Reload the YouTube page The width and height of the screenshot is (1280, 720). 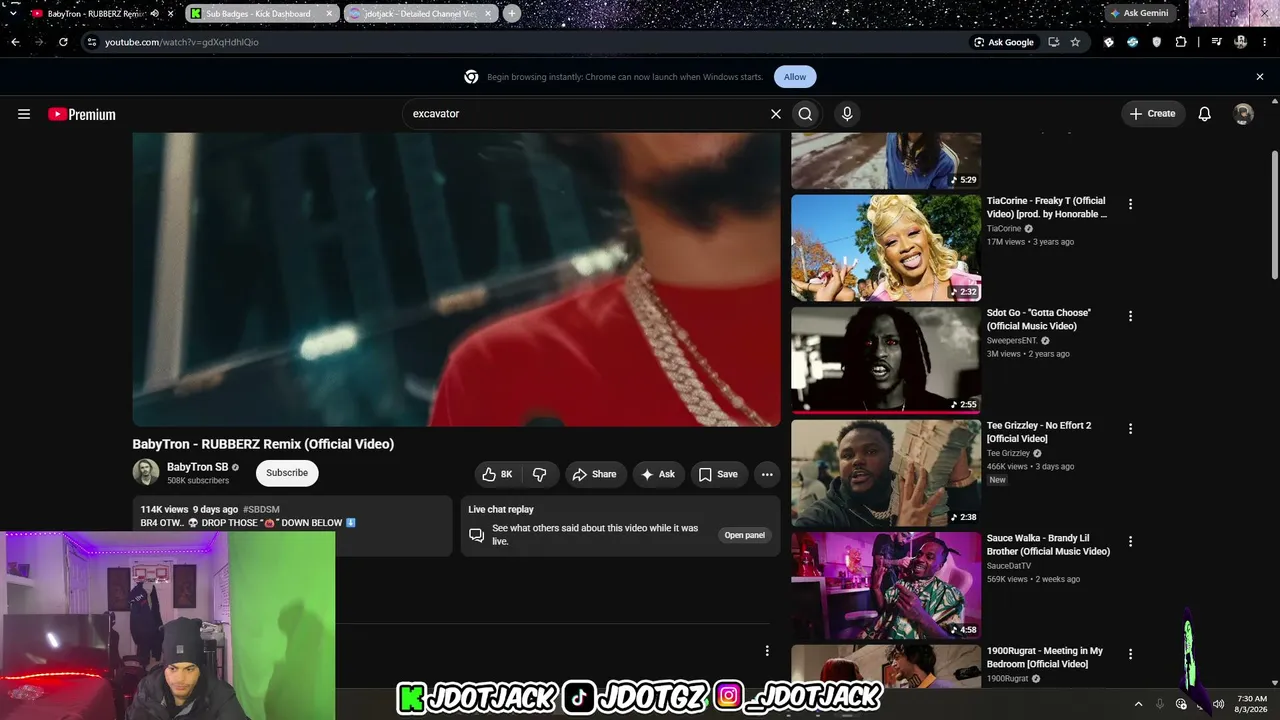63,42
